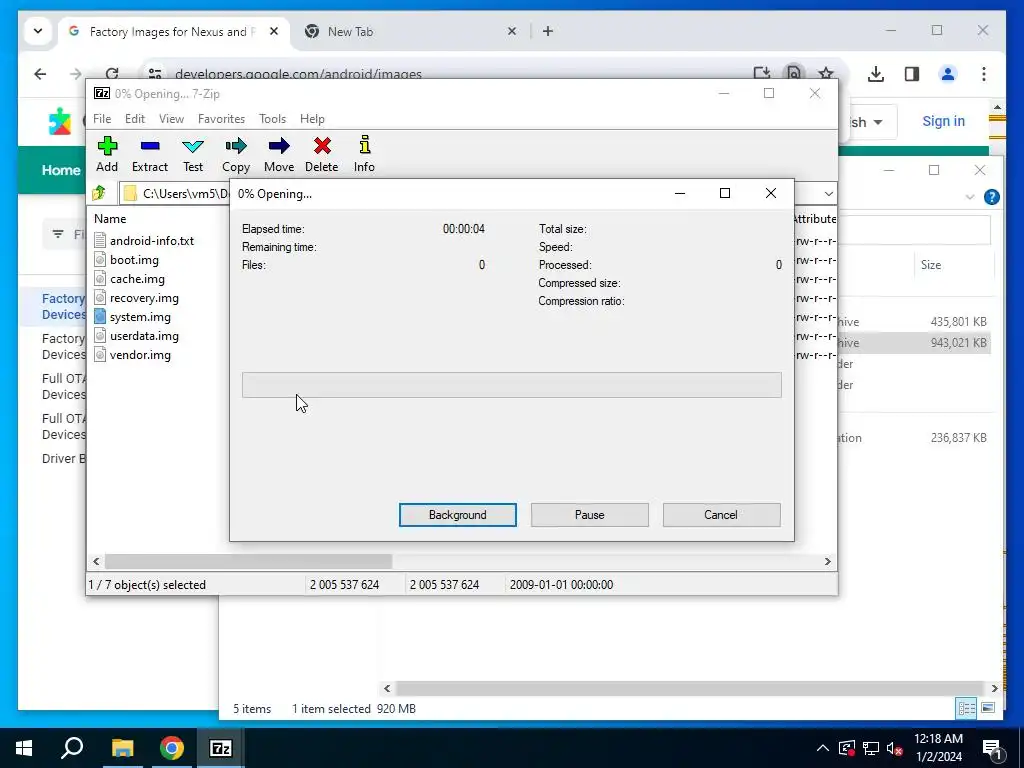Select Explorer row sized 236,837 KB

coord(914,438)
